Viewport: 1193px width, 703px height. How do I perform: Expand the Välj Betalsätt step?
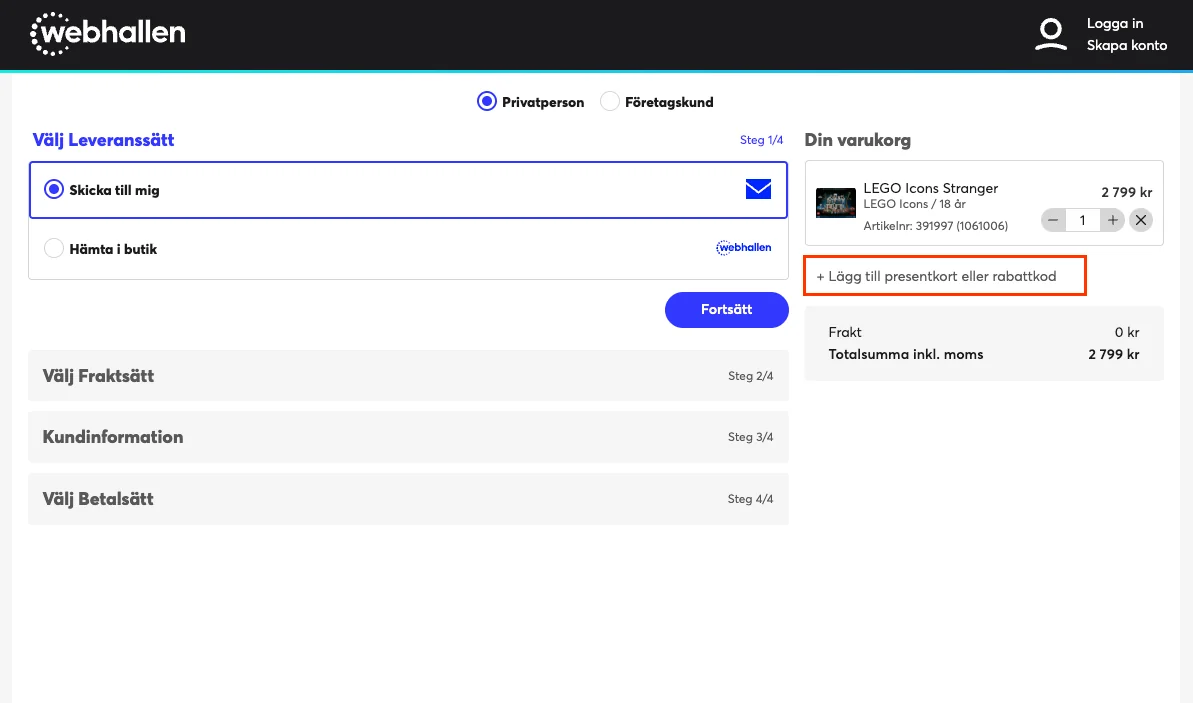coord(408,499)
